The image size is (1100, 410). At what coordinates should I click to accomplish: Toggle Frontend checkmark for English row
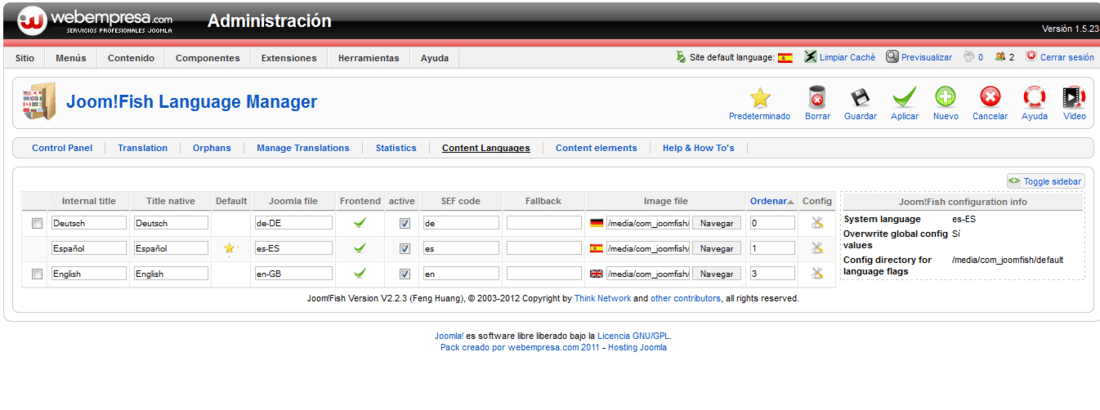coord(360,273)
